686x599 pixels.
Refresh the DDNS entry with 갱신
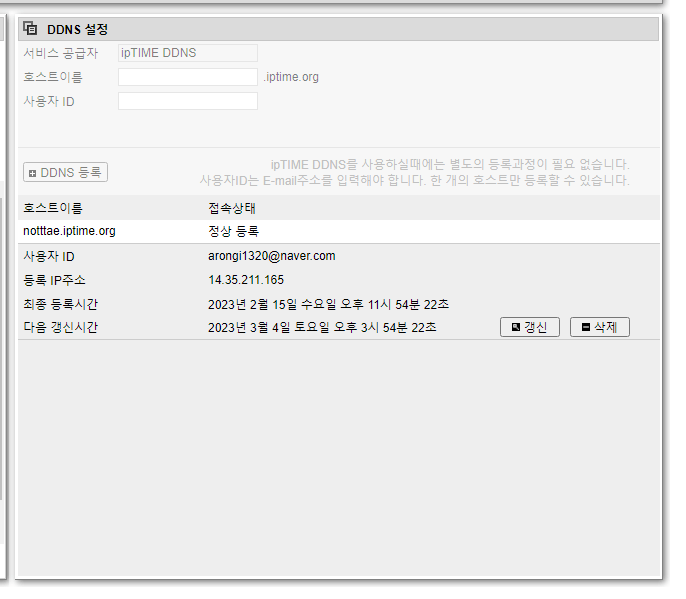pos(530,327)
